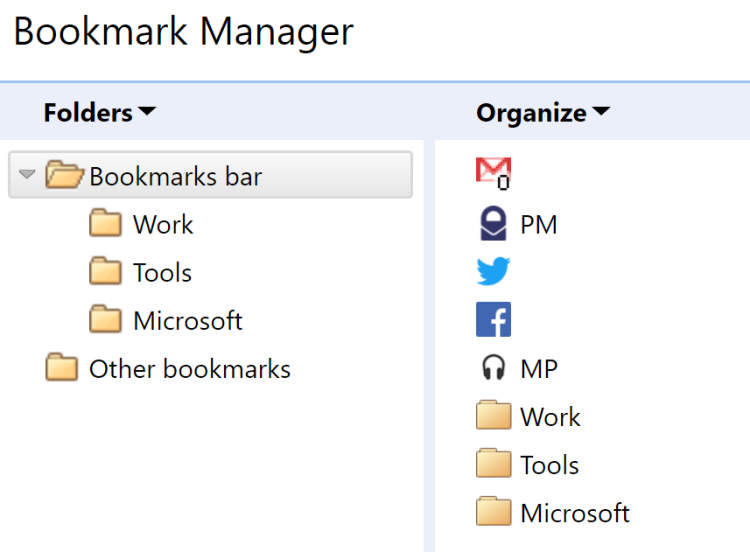Click the Work folder icon in the folder tree
This screenshot has width=750, height=552.
(x=105, y=222)
